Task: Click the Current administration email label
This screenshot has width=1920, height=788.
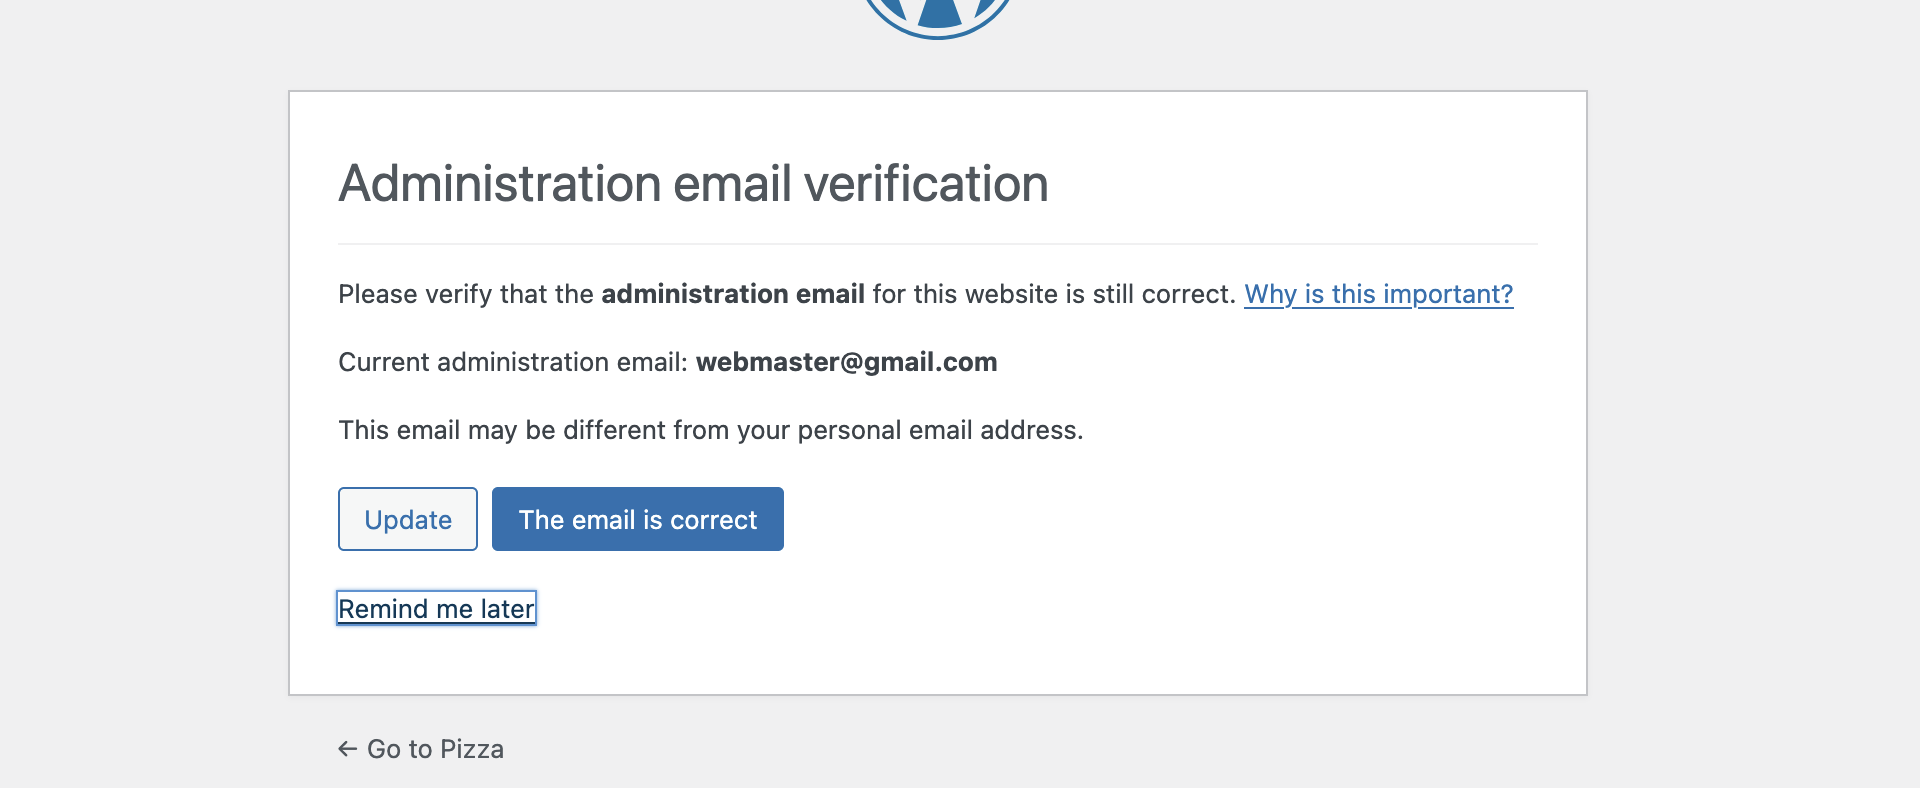Action: pos(513,362)
